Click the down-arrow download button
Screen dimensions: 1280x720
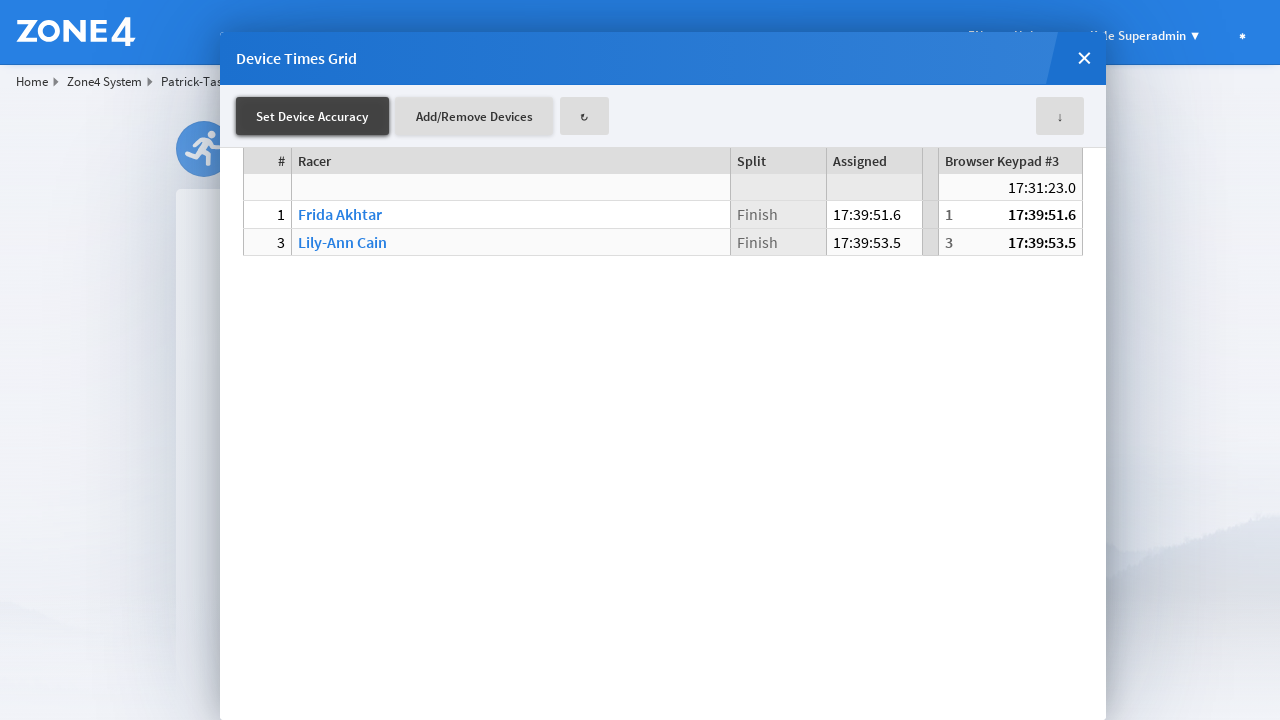tap(1059, 116)
